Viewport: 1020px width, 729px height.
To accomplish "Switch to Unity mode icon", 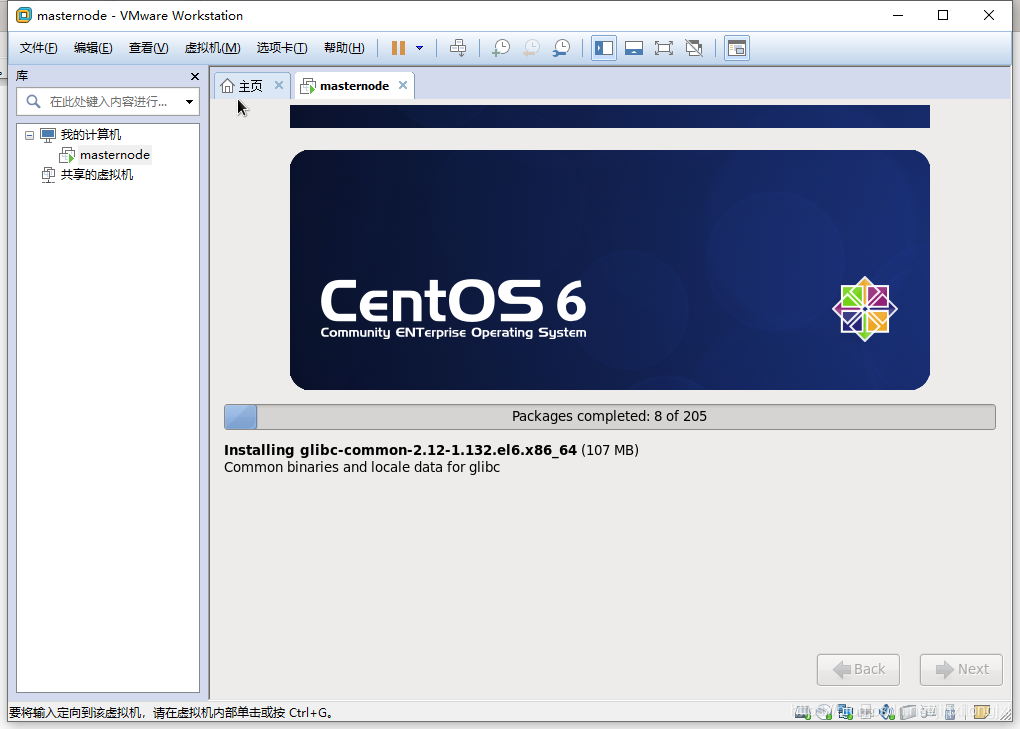I will (x=694, y=48).
